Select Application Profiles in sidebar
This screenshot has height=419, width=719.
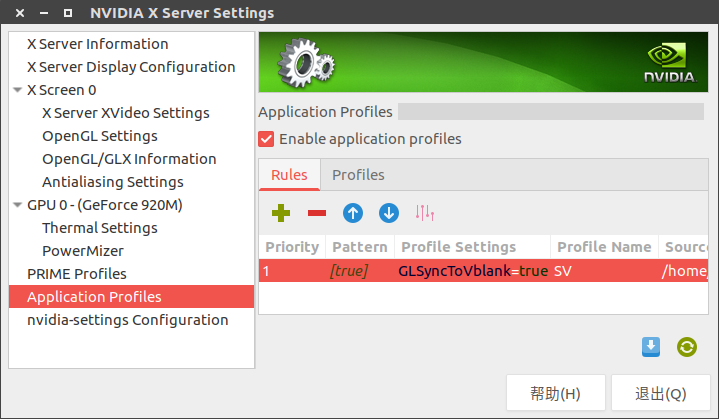(131, 297)
